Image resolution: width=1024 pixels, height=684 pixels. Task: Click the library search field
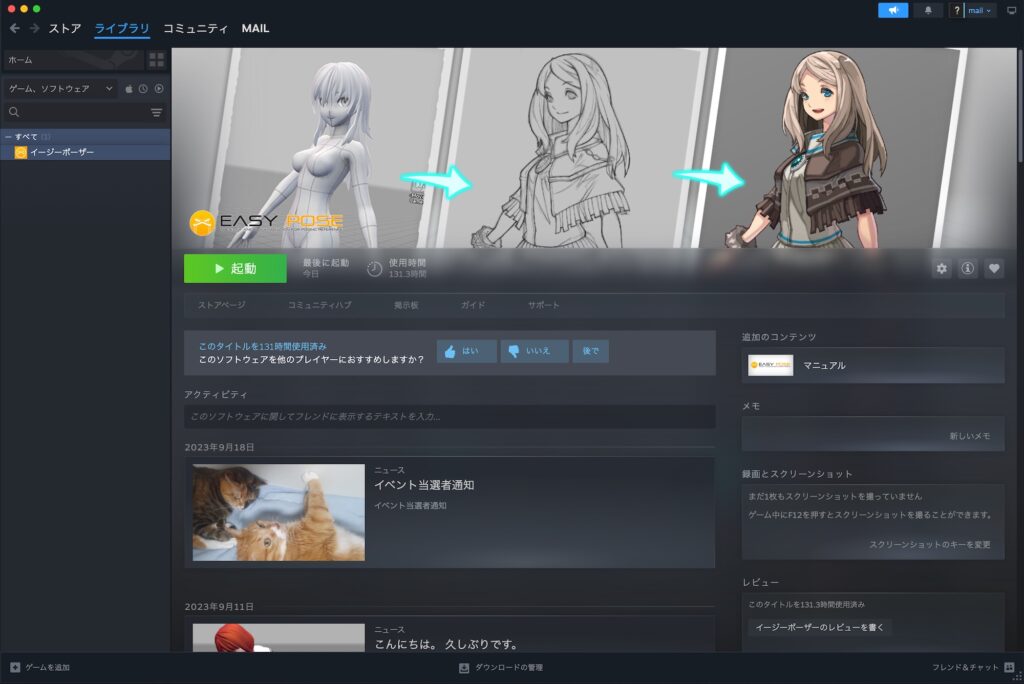click(x=76, y=112)
